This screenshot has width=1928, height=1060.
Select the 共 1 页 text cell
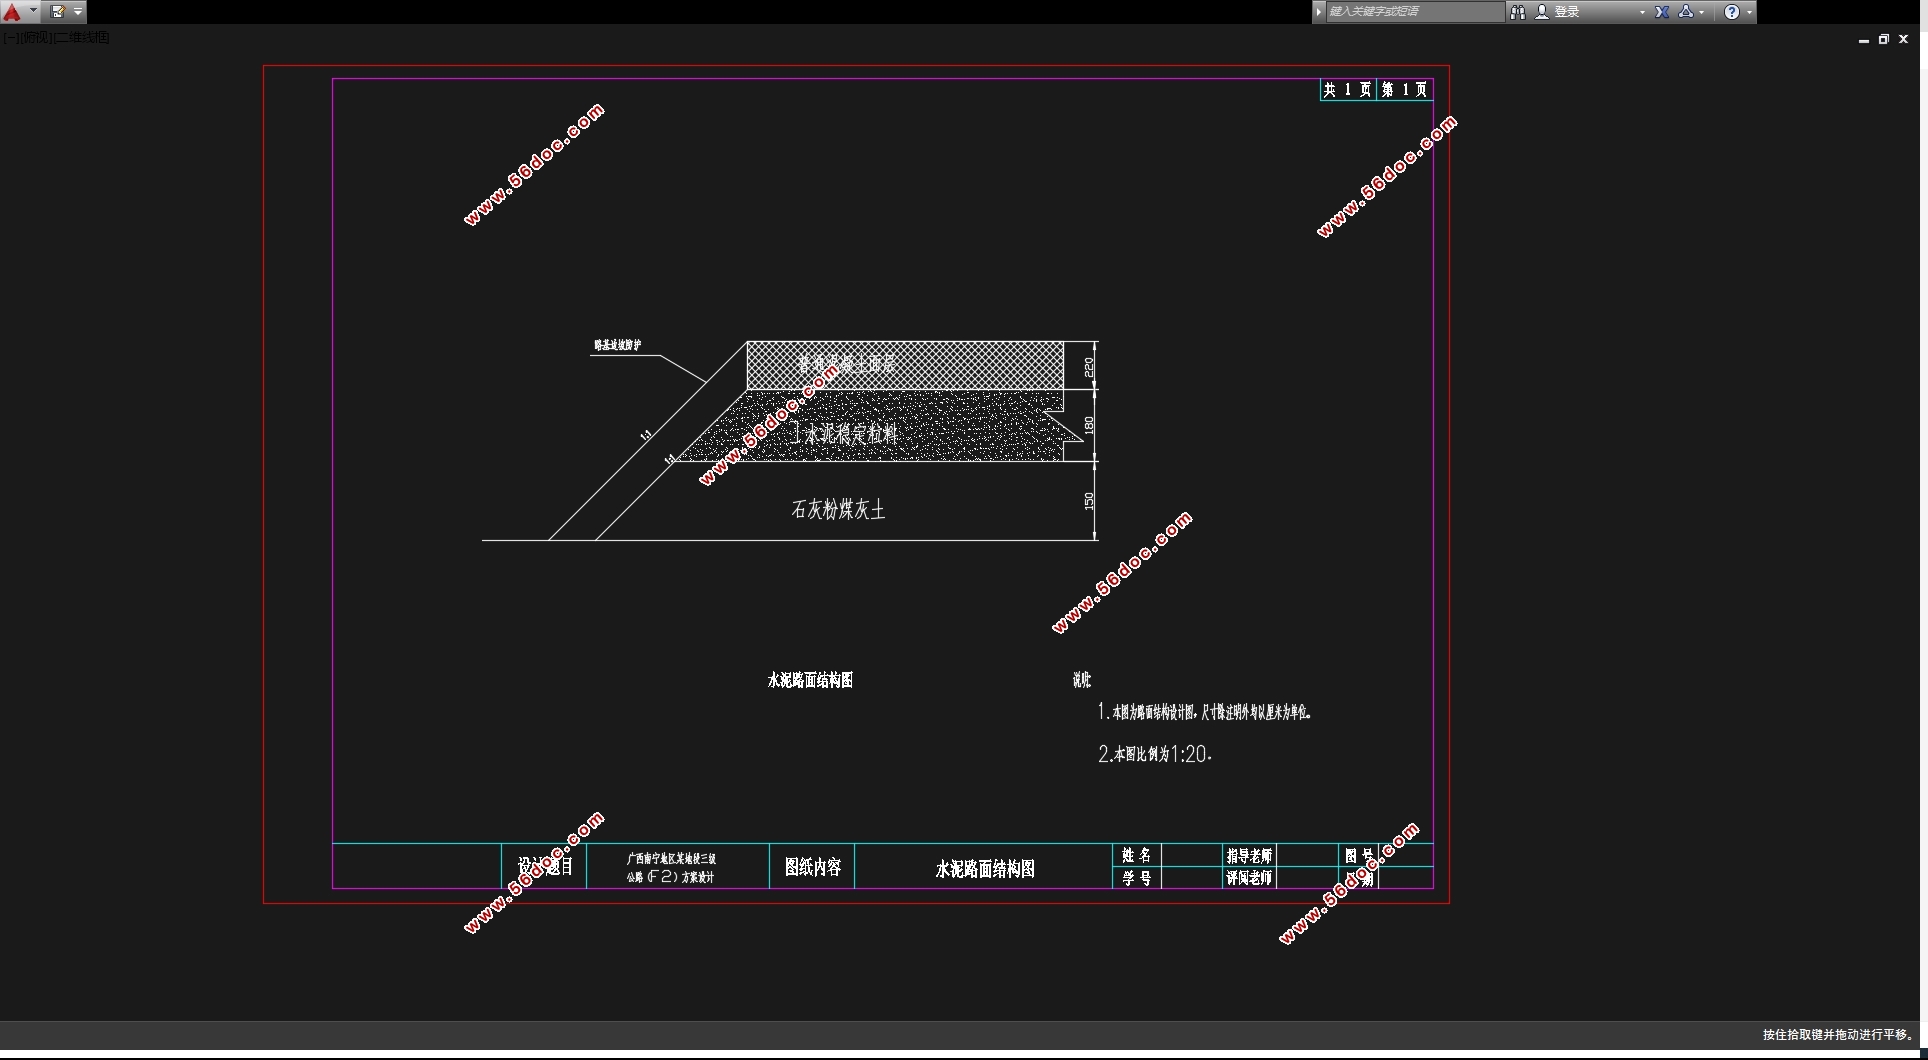coord(1348,90)
